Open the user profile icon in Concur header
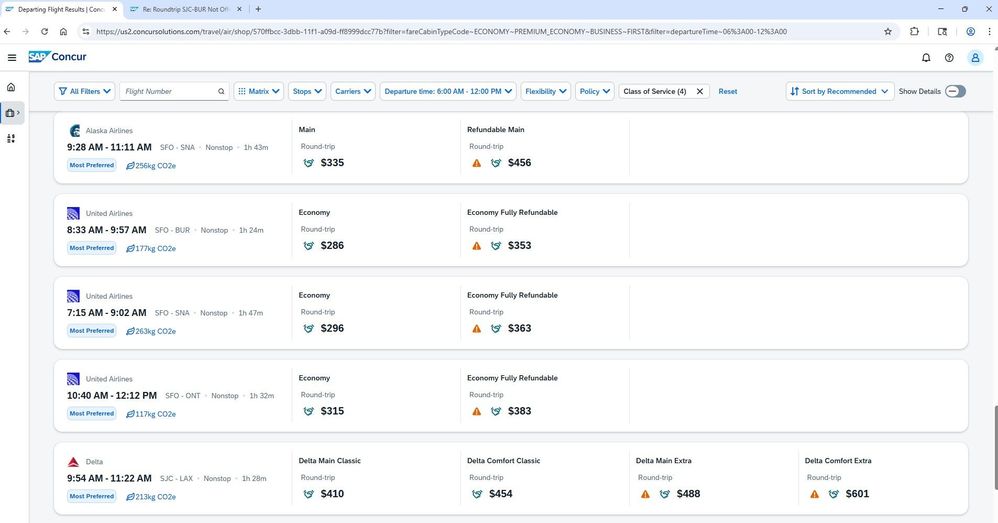 tap(974, 57)
